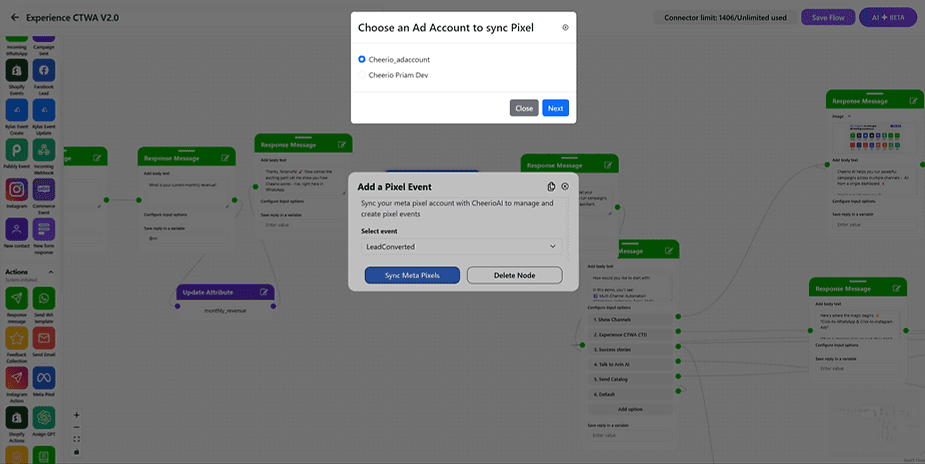Image resolution: width=925 pixels, height=464 pixels.
Task: Collapse the Actions section chevron
Action: 51,272
